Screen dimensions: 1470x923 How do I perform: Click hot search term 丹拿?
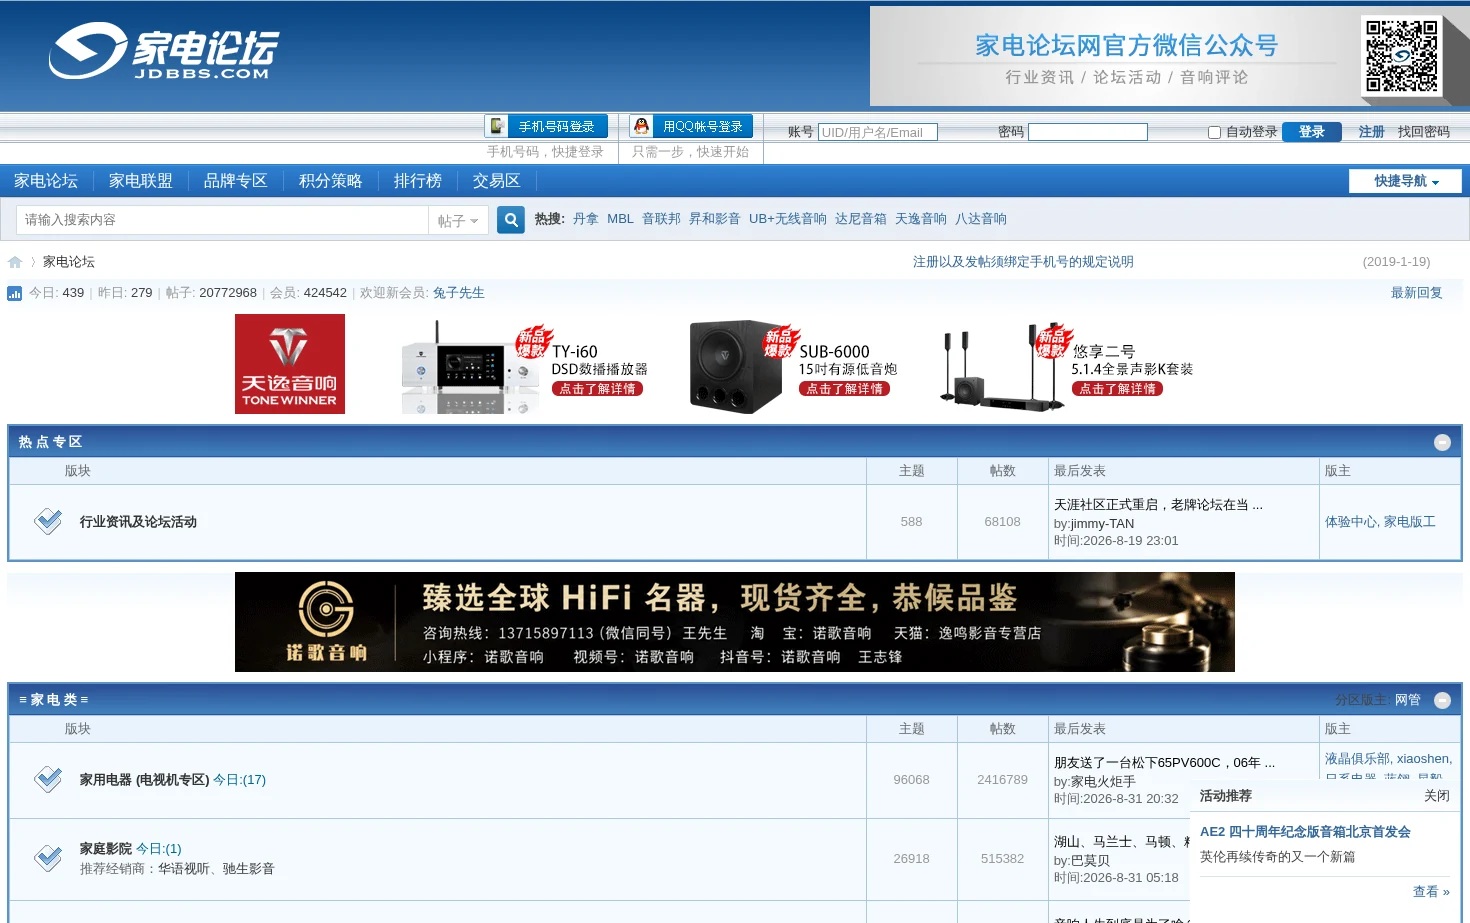pyautogui.click(x=586, y=219)
